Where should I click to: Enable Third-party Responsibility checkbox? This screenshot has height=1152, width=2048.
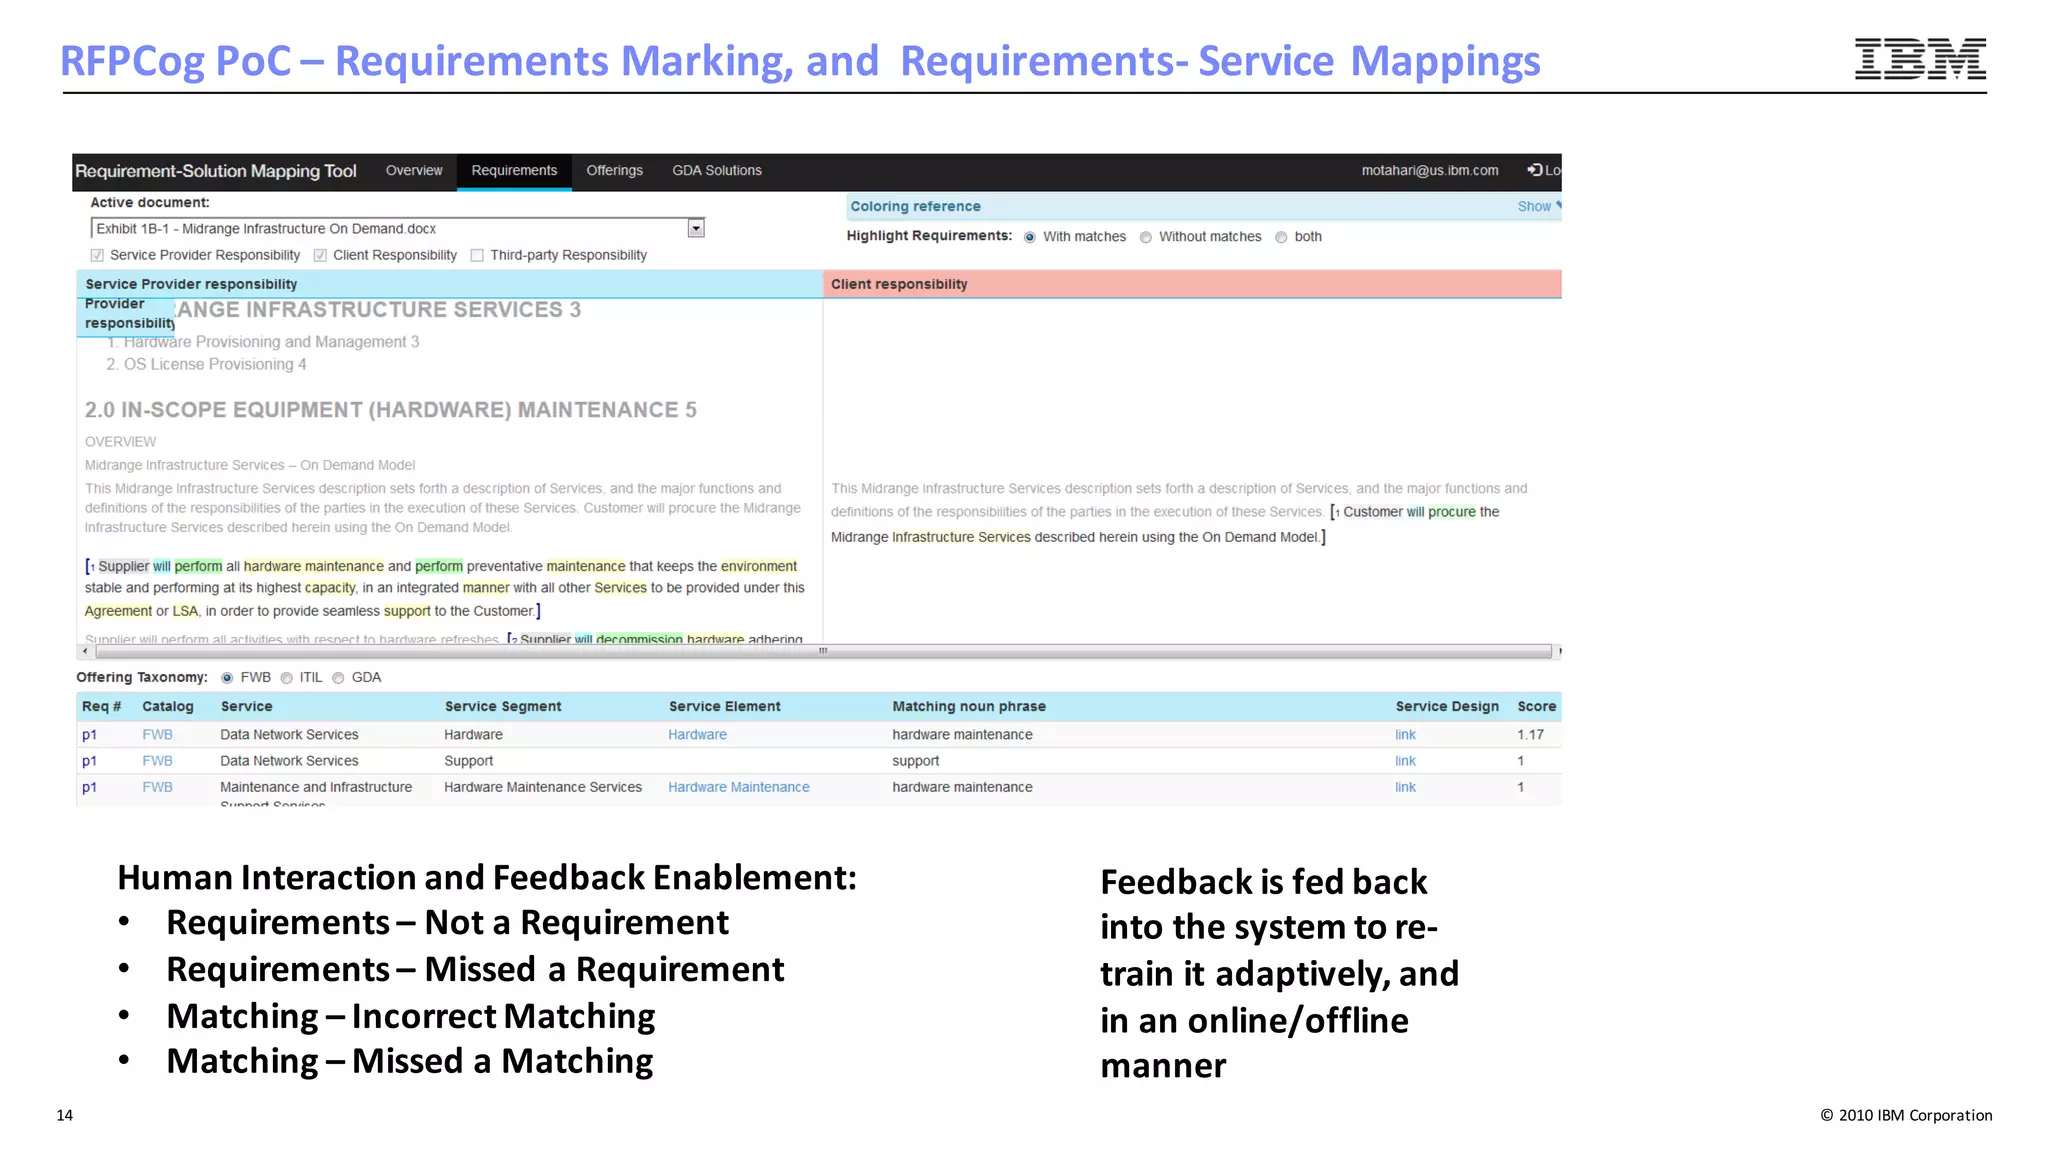(x=477, y=255)
